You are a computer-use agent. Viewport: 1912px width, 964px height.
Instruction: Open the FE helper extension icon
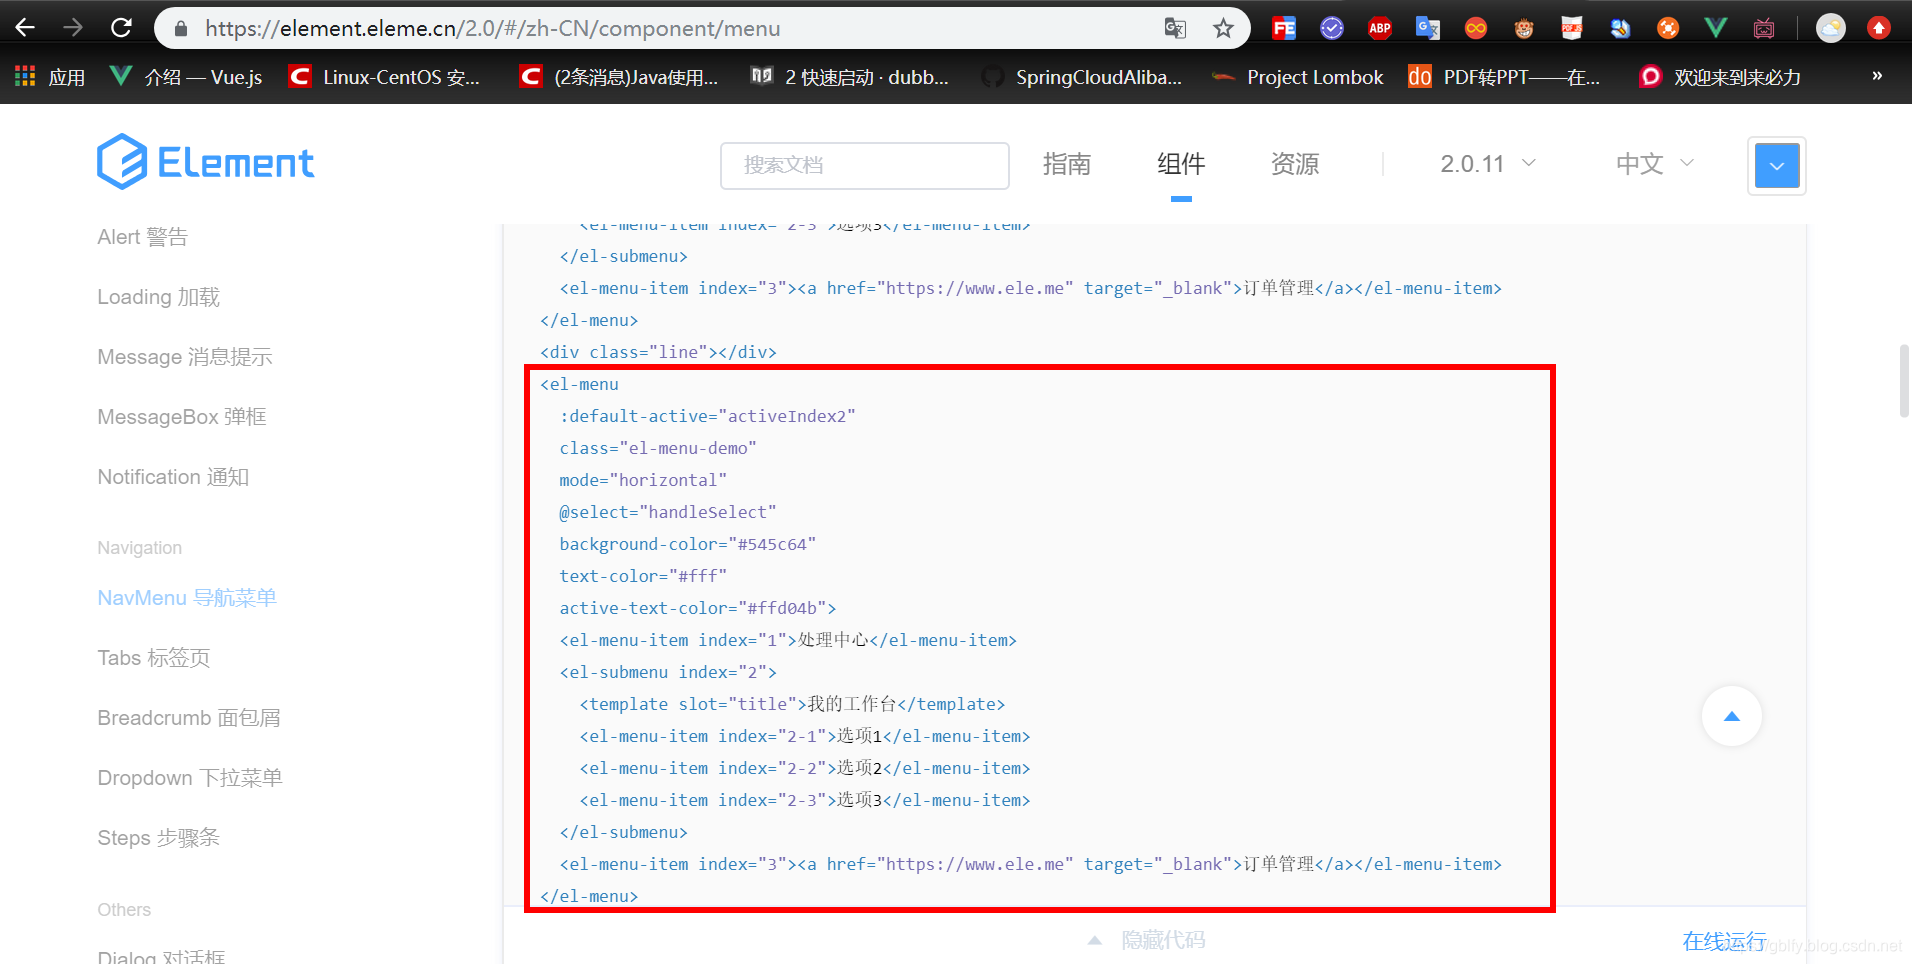1284,28
